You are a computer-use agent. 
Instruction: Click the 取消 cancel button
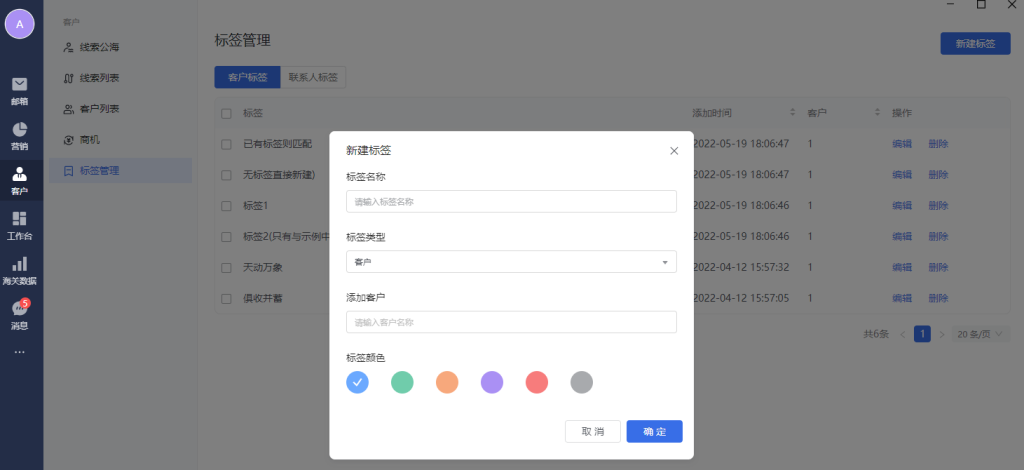593,431
